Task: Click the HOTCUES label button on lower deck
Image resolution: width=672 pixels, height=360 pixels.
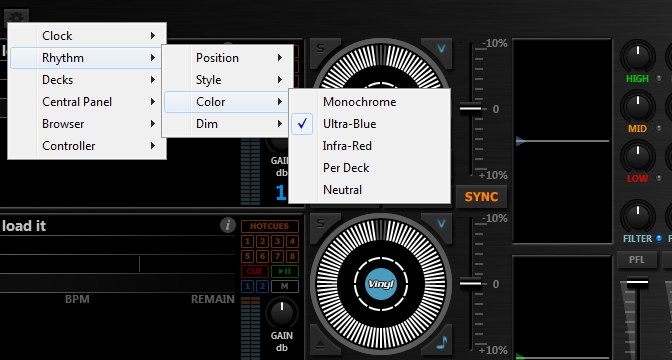Action: tap(270, 226)
